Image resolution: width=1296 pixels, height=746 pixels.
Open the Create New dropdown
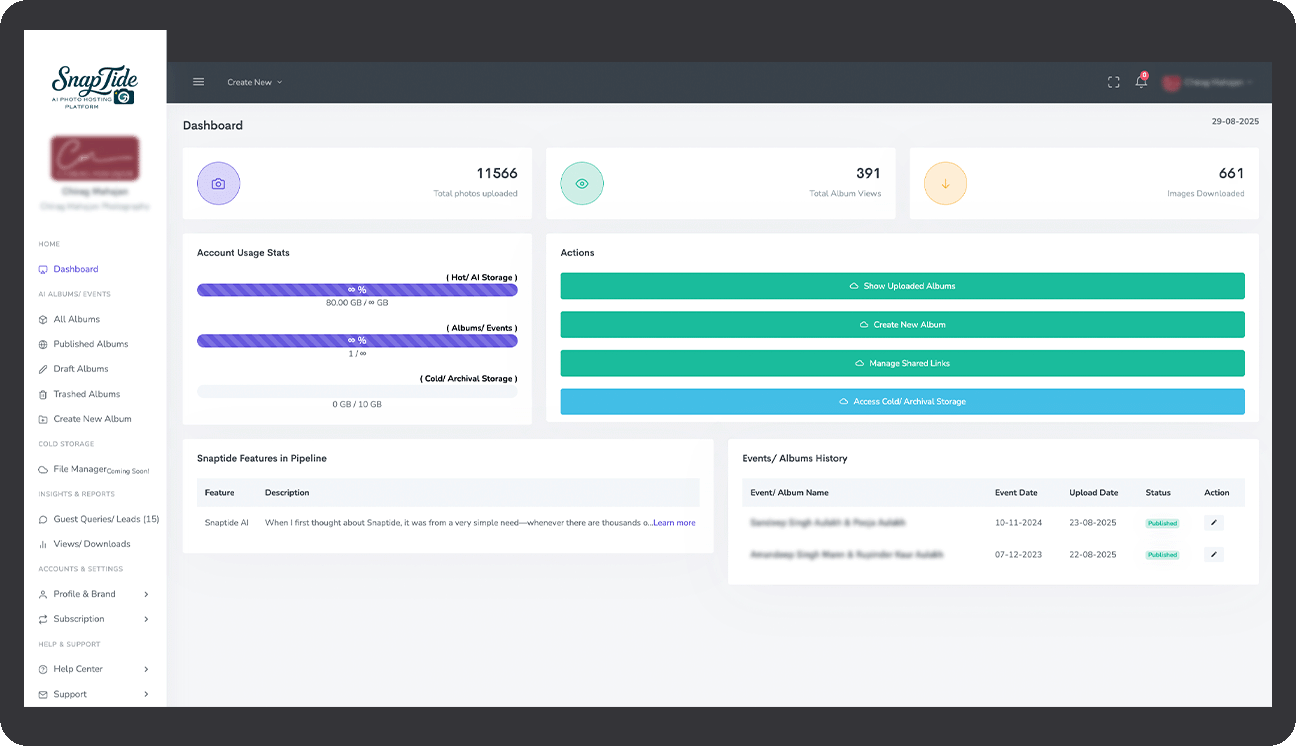tap(254, 82)
